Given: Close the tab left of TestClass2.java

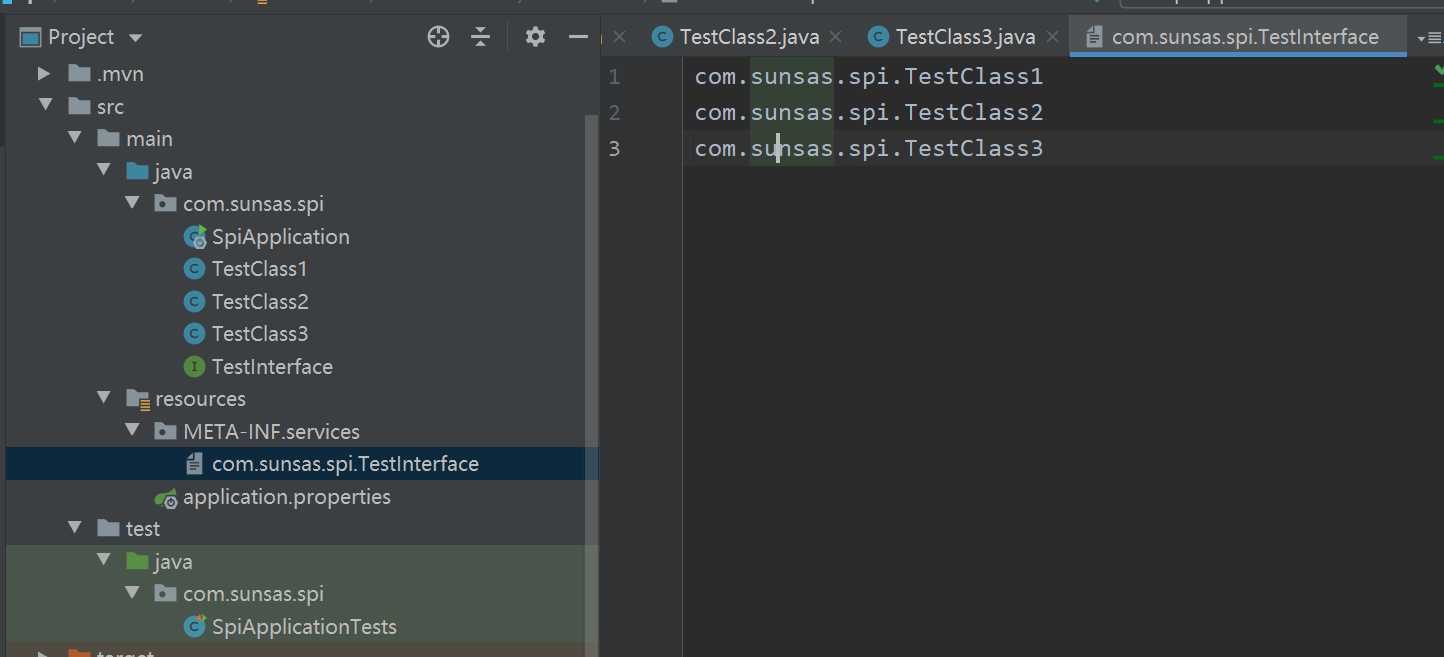Looking at the screenshot, I should click(x=619, y=37).
